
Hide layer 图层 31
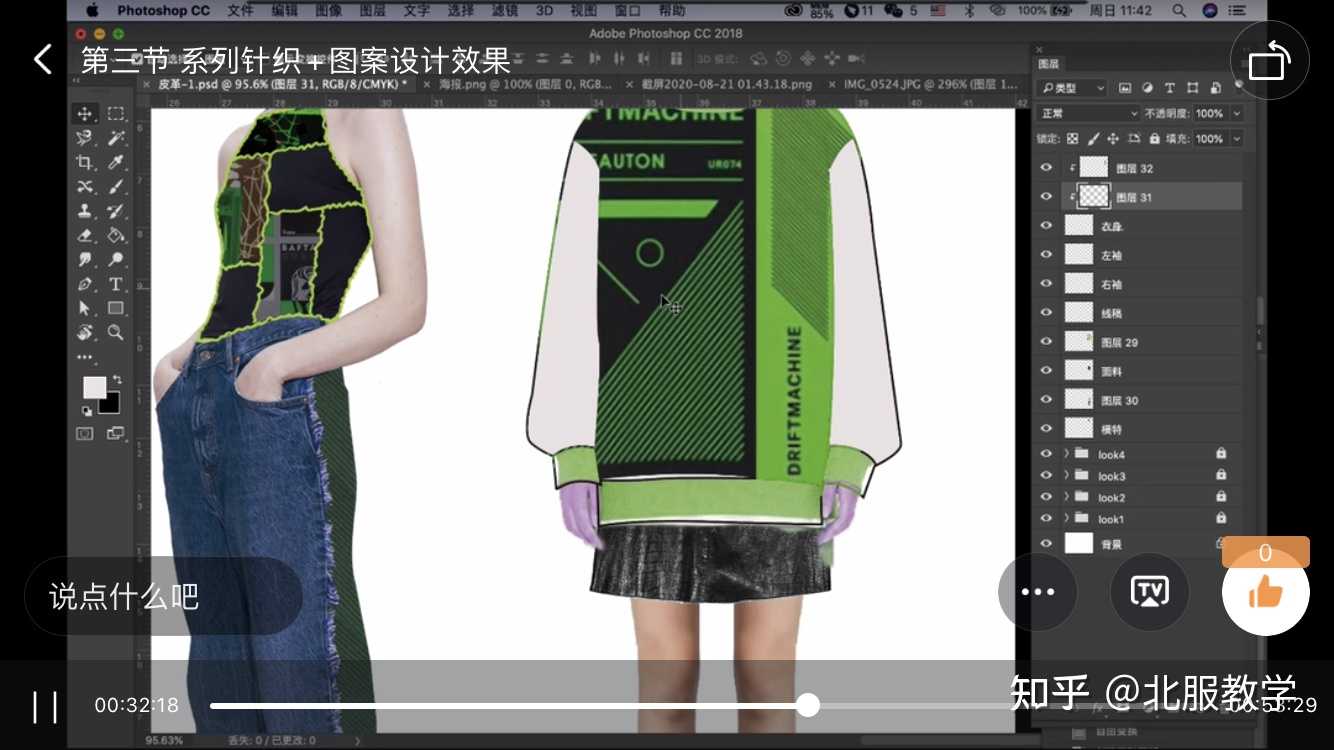click(x=1046, y=197)
